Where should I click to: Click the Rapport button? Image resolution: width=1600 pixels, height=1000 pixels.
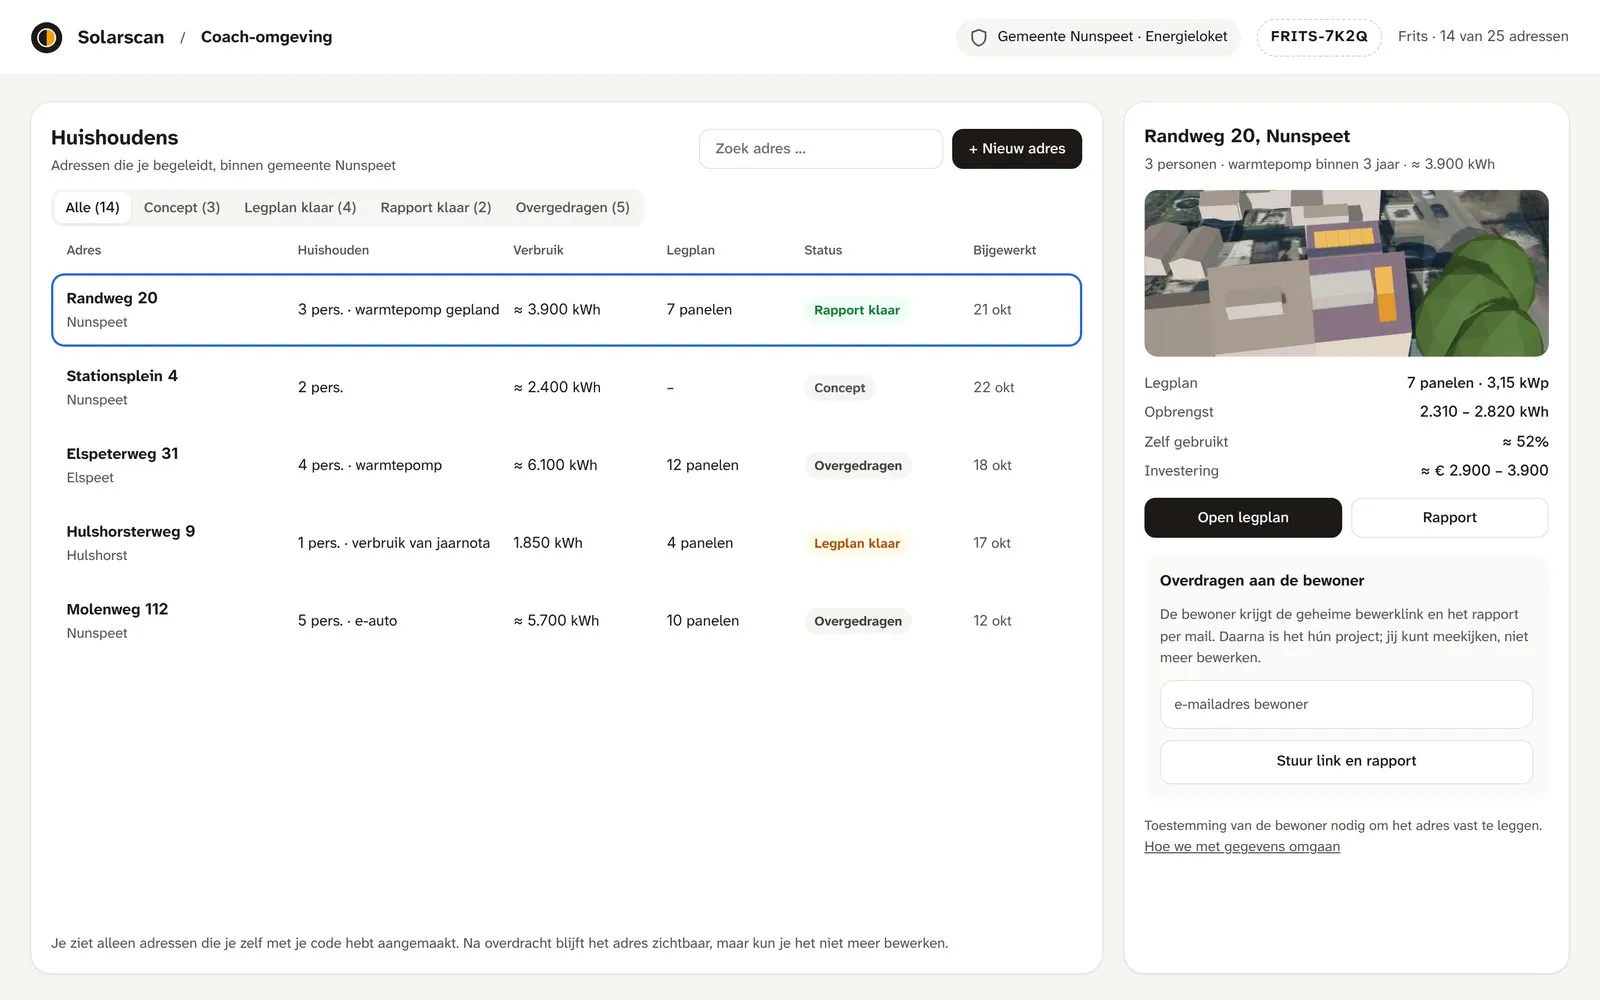tap(1450, 518)
